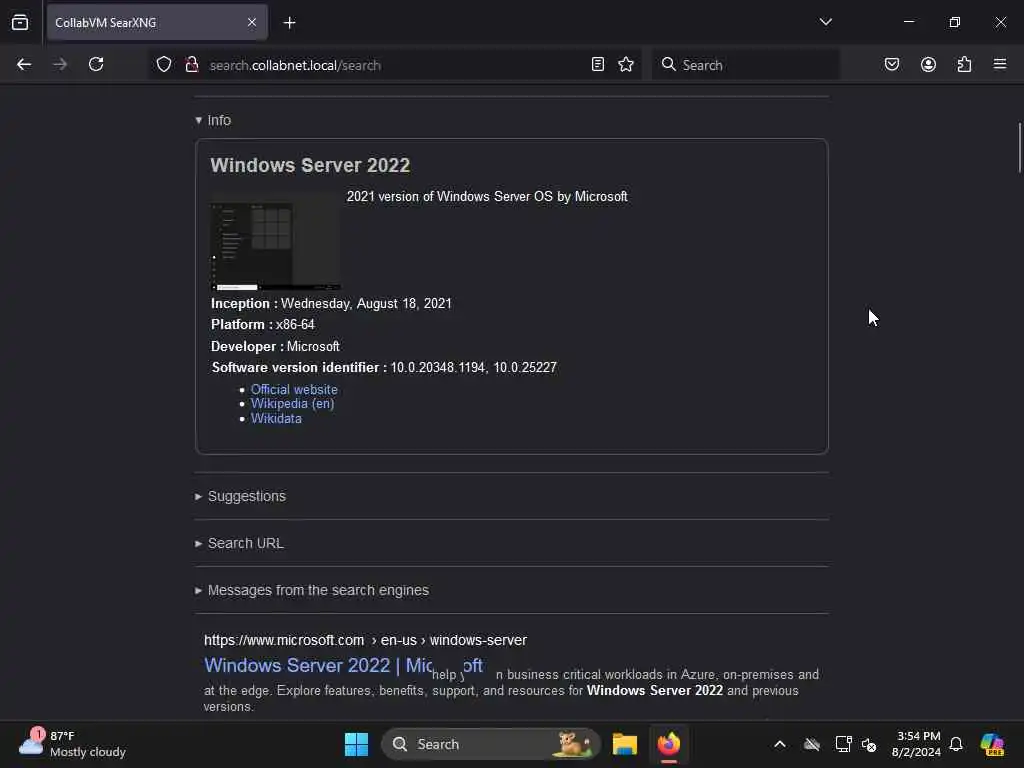
Task: Open a new tab with plus button
Action: (x=289, y=23)
